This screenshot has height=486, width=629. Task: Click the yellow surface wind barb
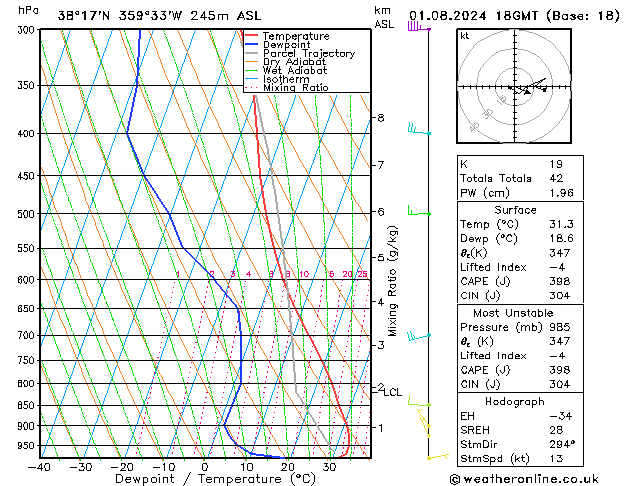tap(438, 456)
